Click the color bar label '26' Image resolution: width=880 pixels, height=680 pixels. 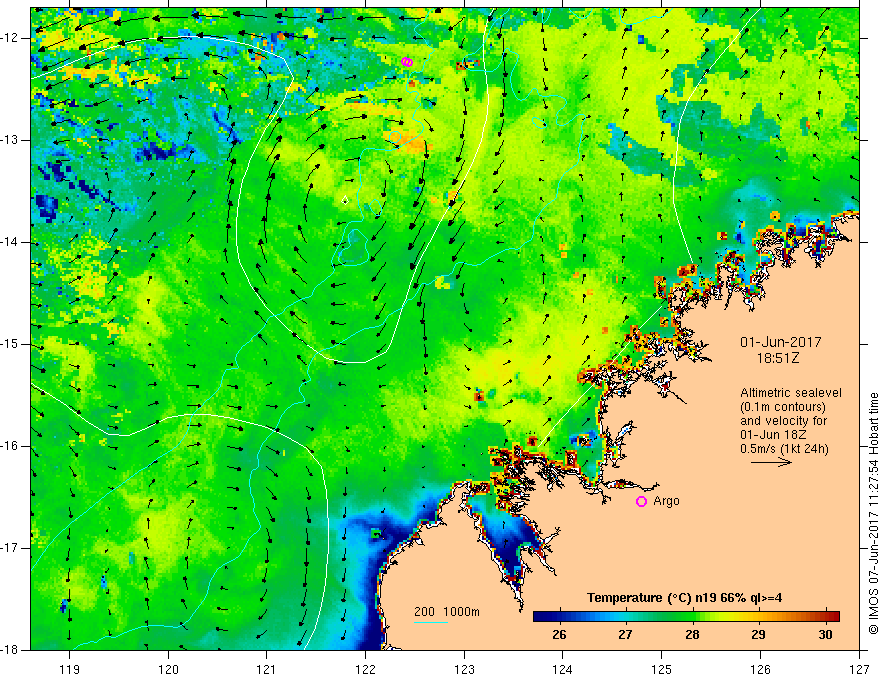559,635
